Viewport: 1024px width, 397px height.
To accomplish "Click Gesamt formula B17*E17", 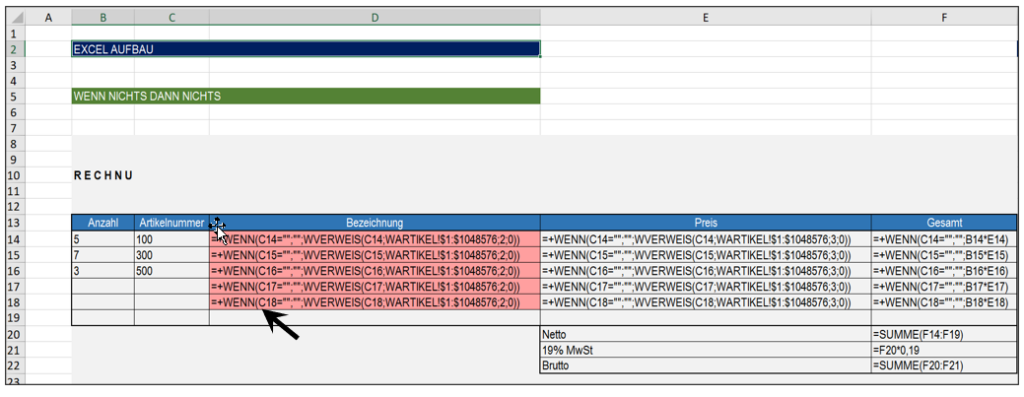I will [944, 286].
